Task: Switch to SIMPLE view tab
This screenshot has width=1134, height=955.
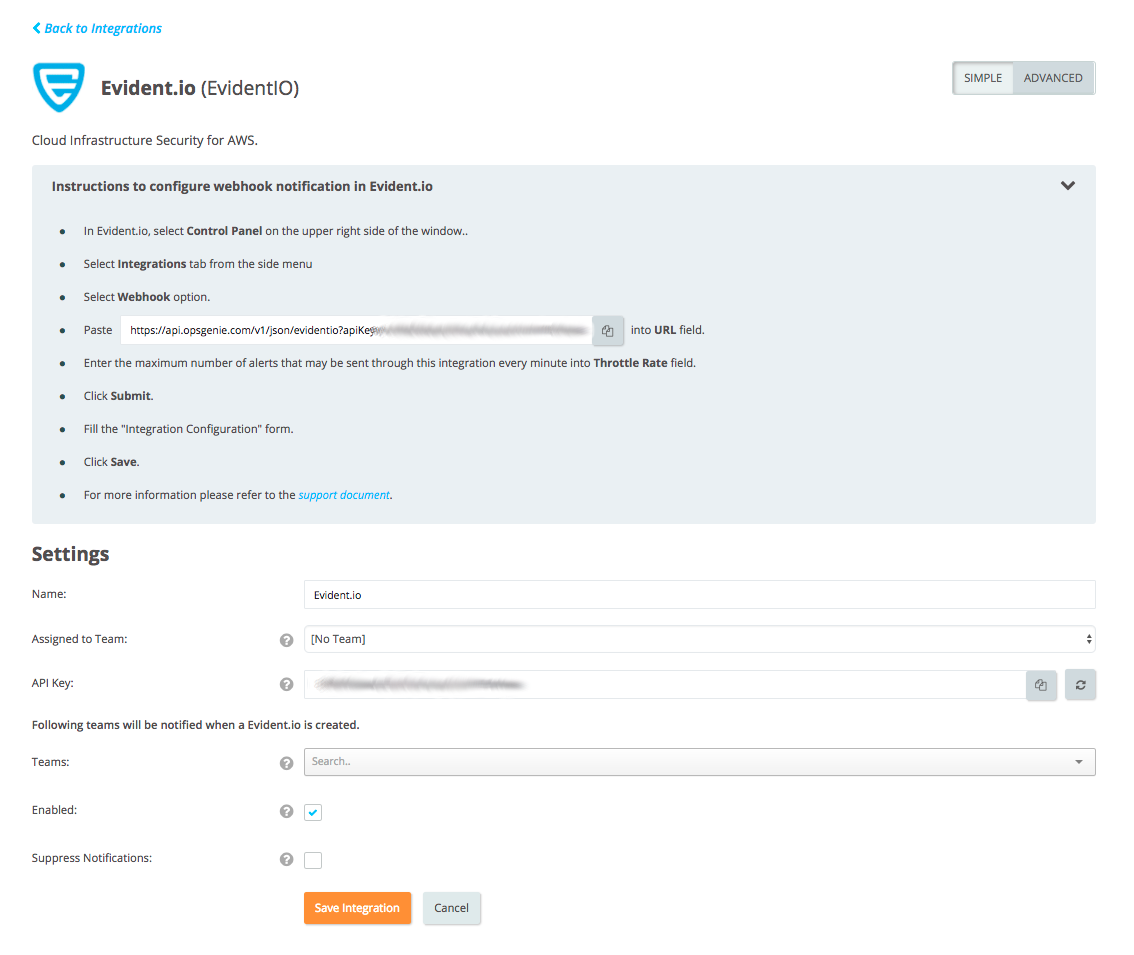Action: (983, 78)
